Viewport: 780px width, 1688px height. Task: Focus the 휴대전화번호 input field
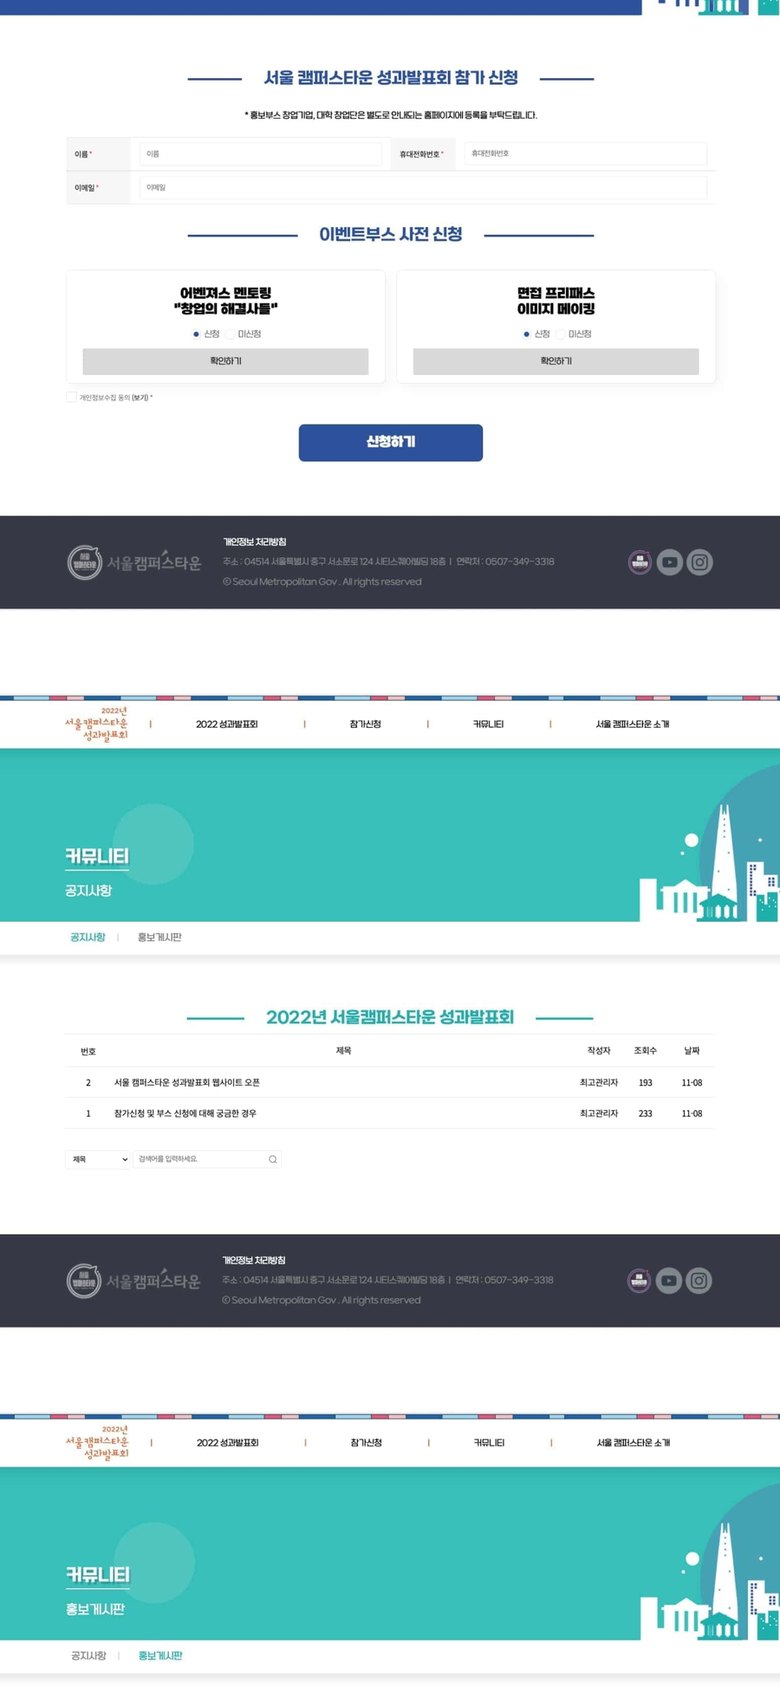(x=585, y=154)
